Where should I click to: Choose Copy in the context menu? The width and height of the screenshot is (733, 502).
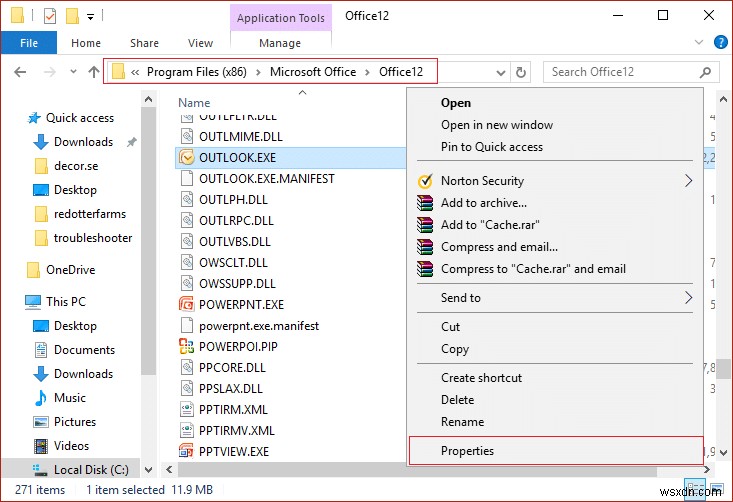point(554,349)
